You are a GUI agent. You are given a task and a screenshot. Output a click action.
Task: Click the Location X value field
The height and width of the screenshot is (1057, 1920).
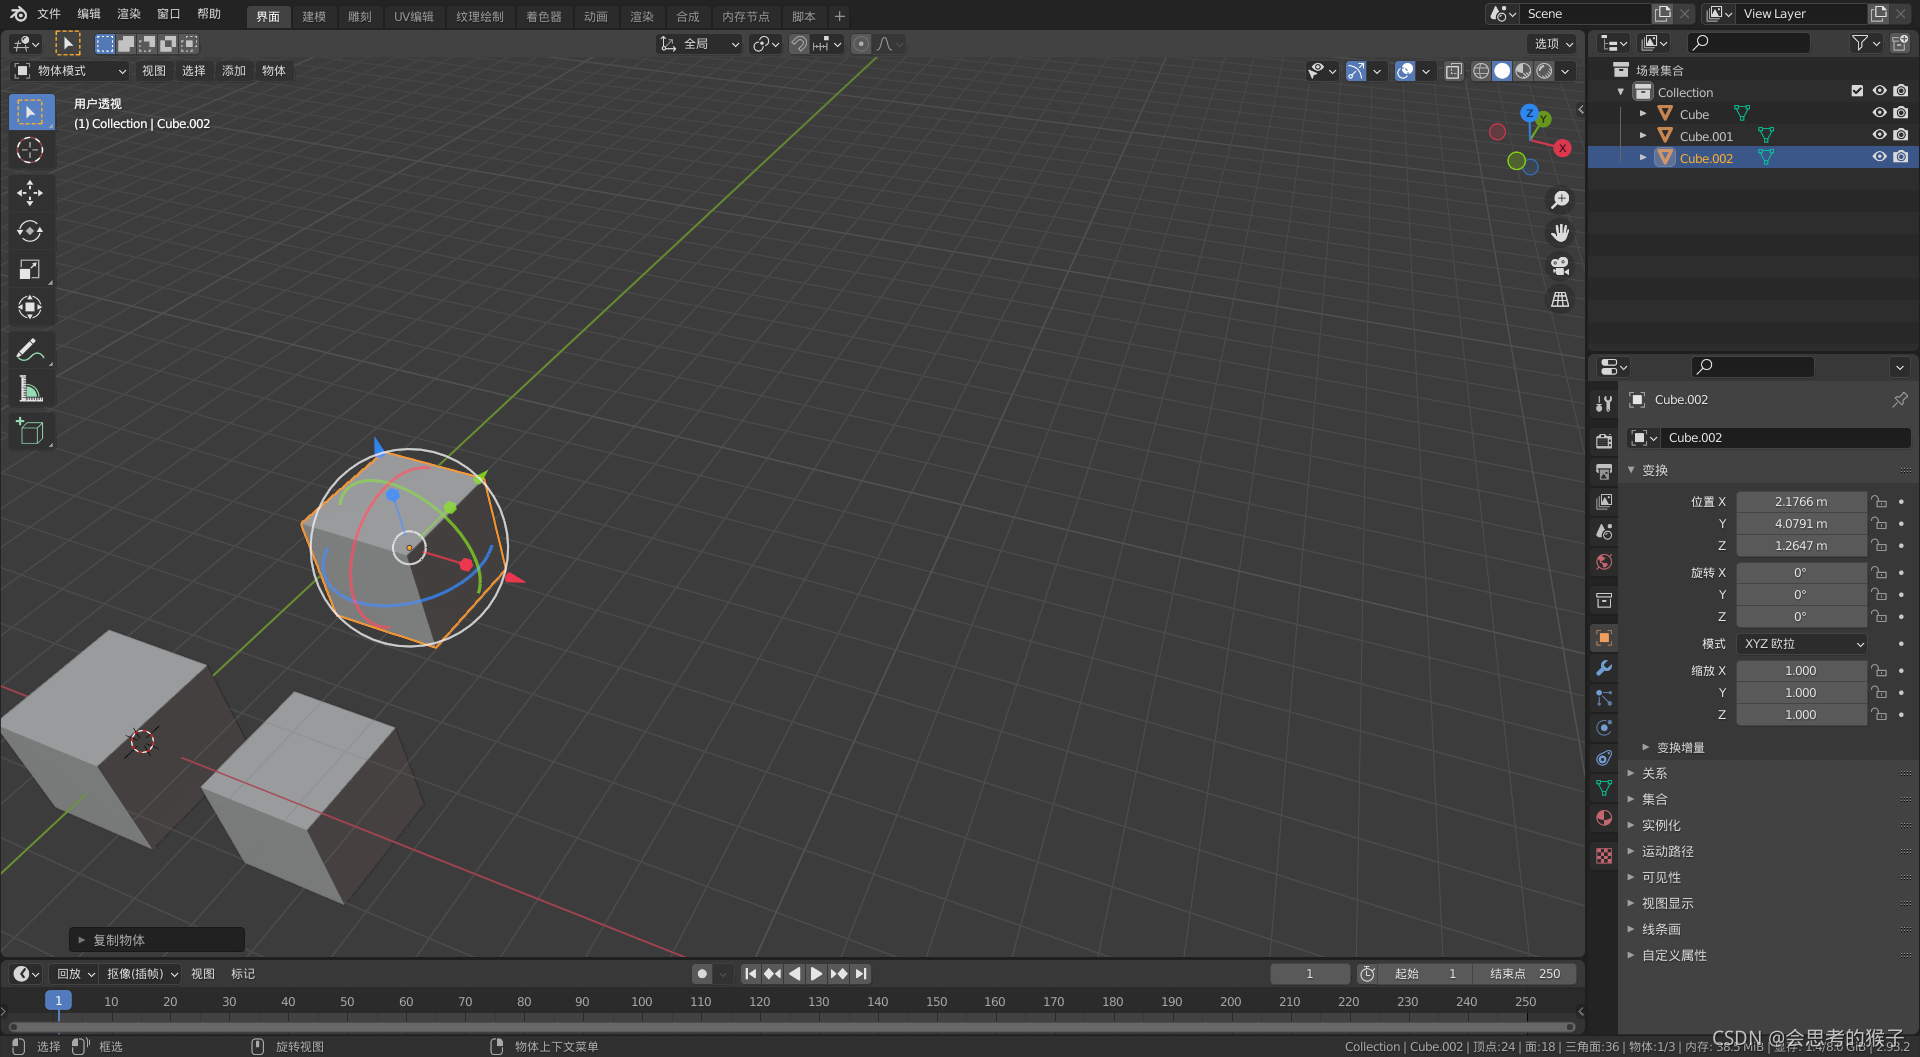[x=1801, y=502]
